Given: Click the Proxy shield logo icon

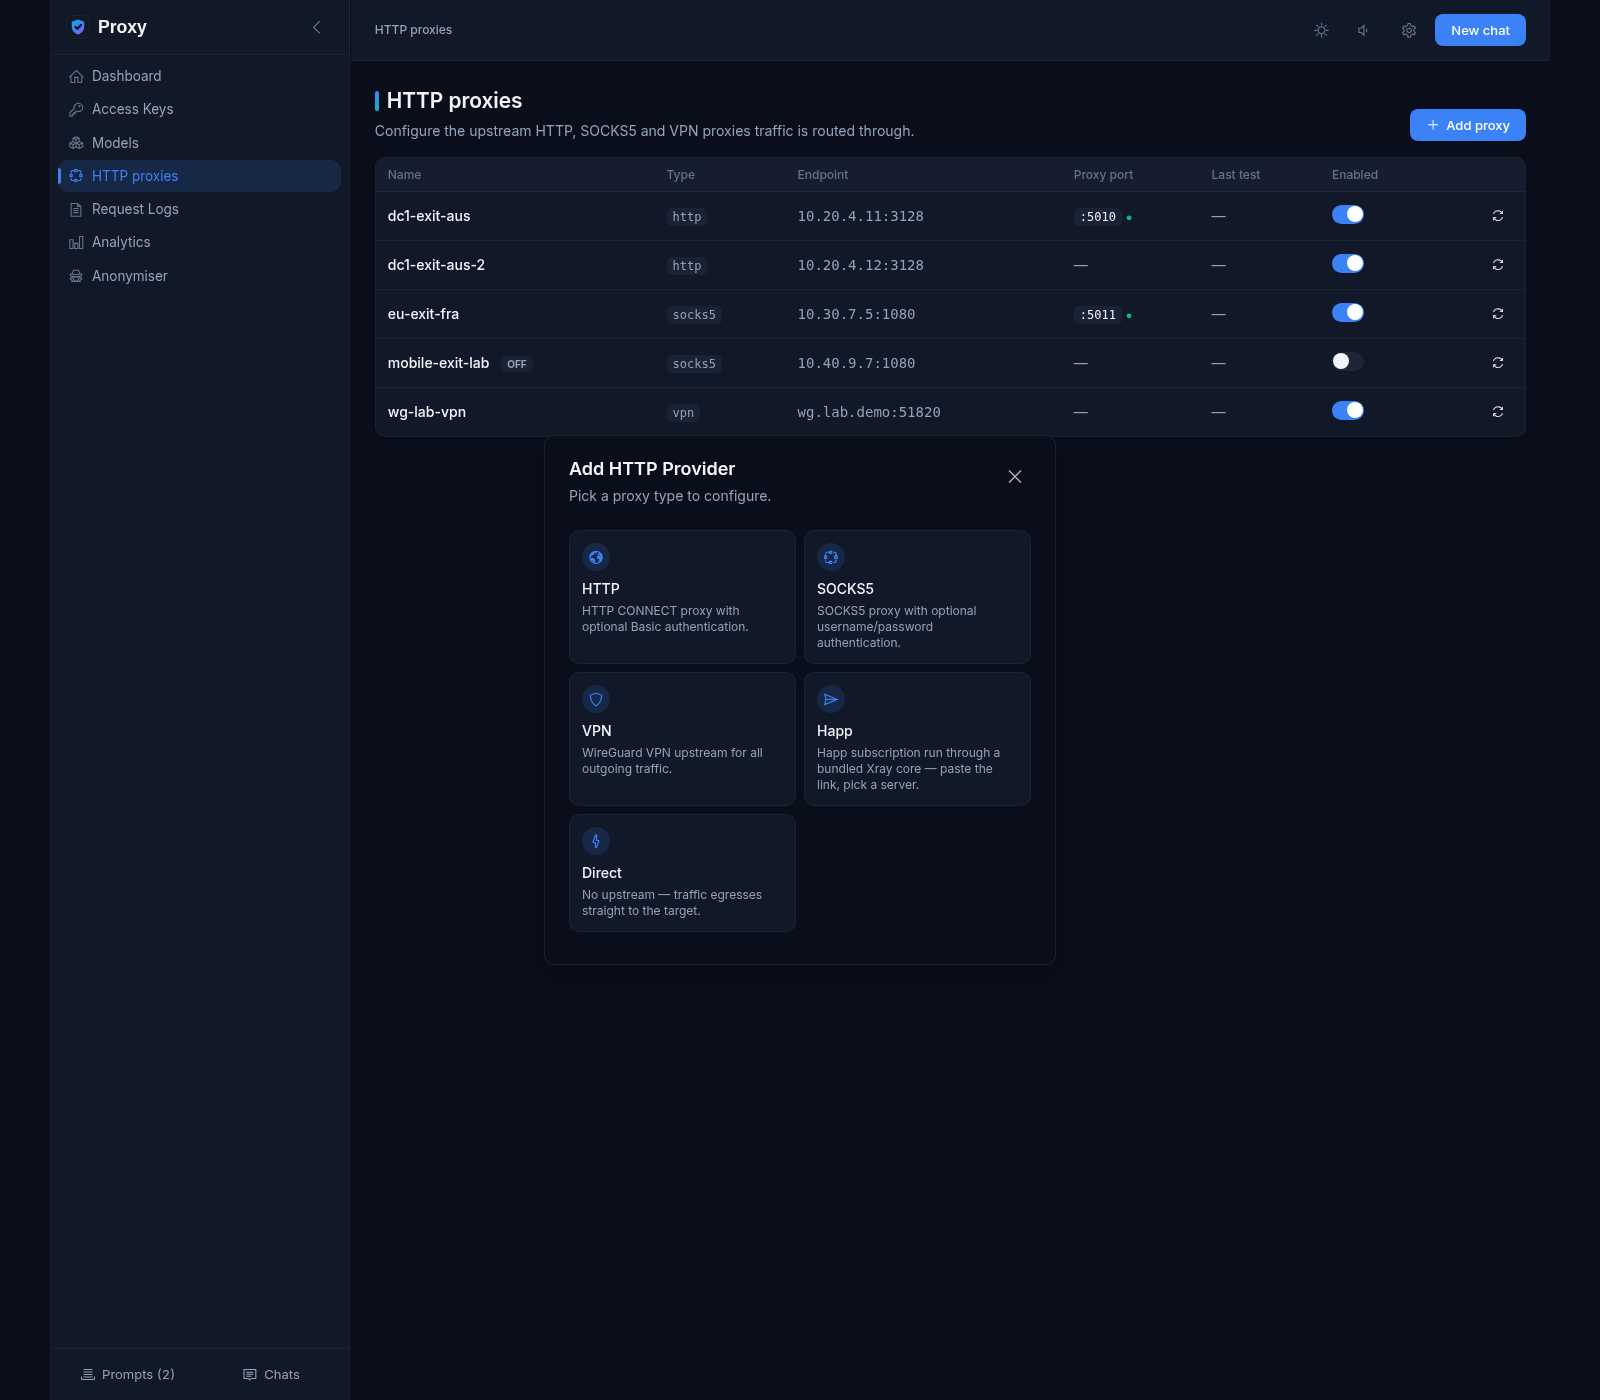Looking at the screenshot, I should point(78,27).
